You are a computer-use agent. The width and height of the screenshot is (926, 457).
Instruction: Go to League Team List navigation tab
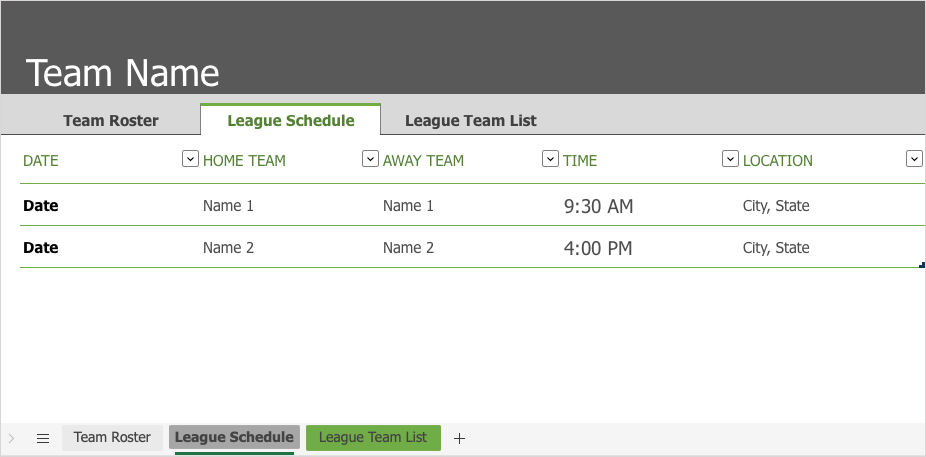click(471, 121)
